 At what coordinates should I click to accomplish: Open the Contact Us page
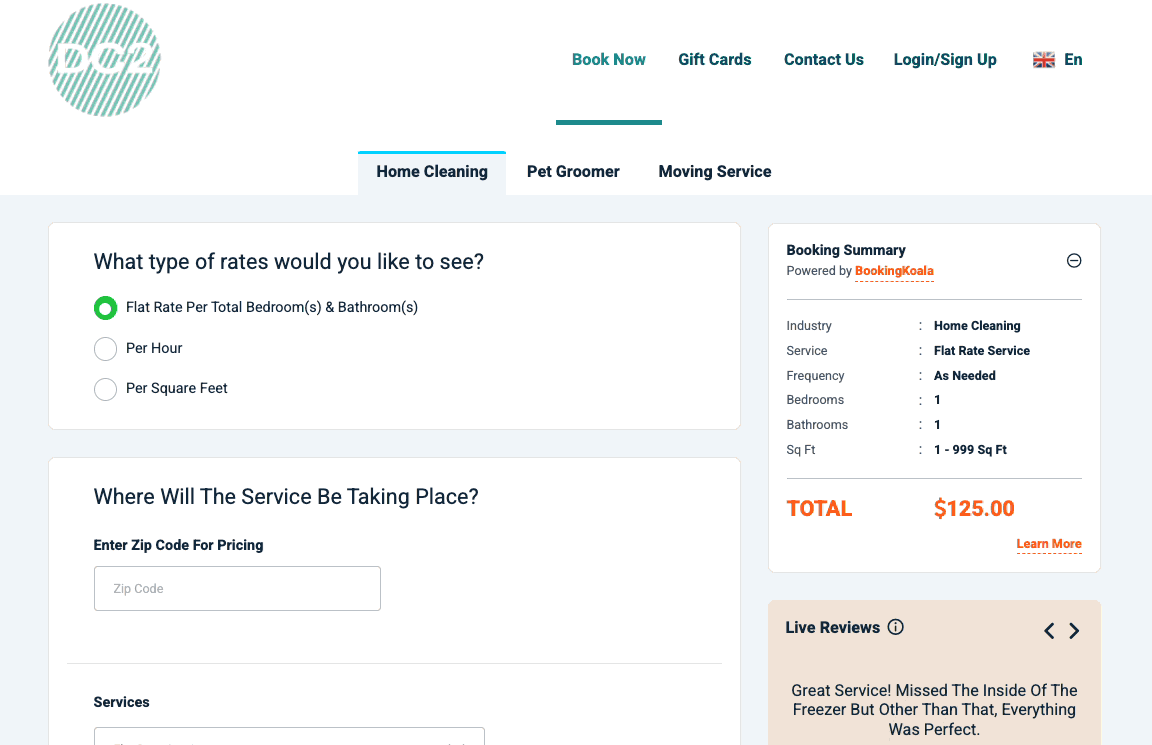point(823,60)
